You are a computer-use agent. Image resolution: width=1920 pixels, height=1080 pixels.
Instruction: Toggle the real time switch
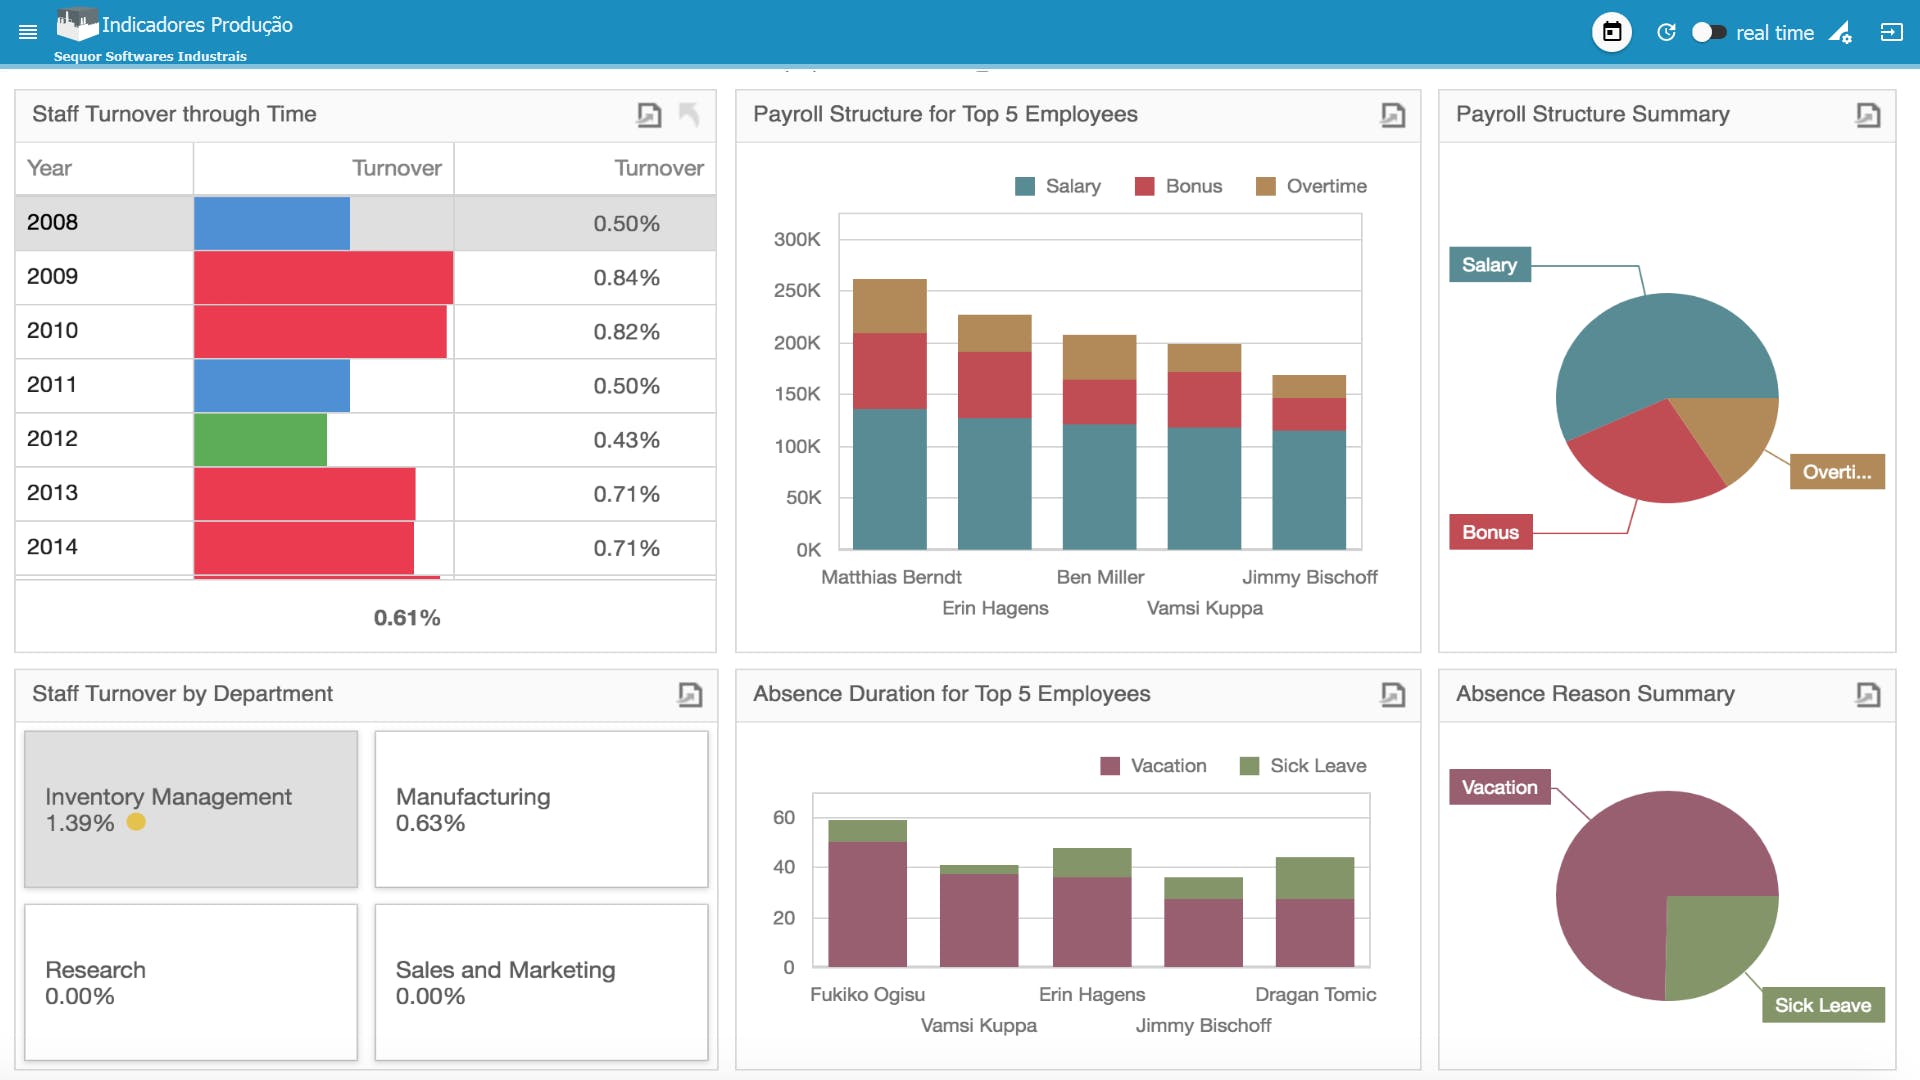[1709, 32]
